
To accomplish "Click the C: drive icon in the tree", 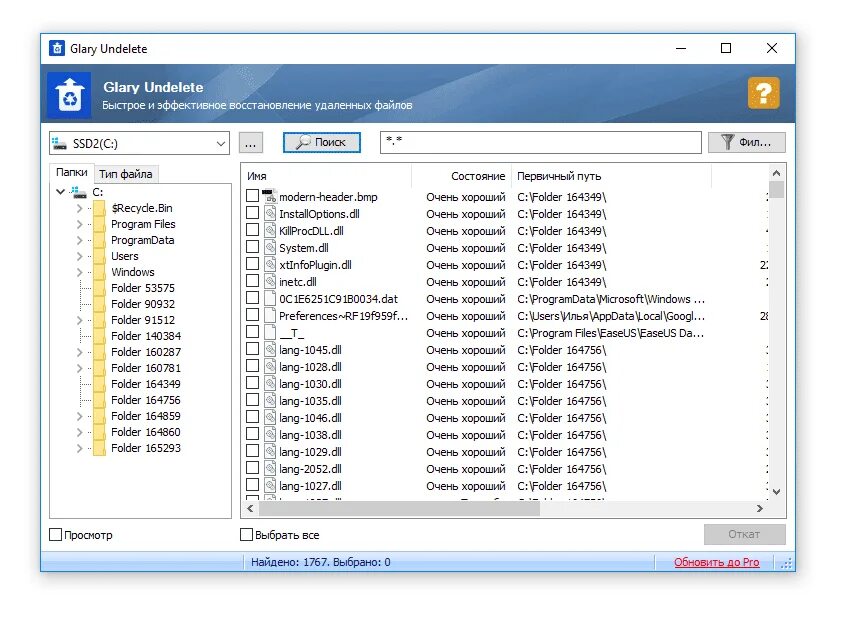I will pos(79,192).
